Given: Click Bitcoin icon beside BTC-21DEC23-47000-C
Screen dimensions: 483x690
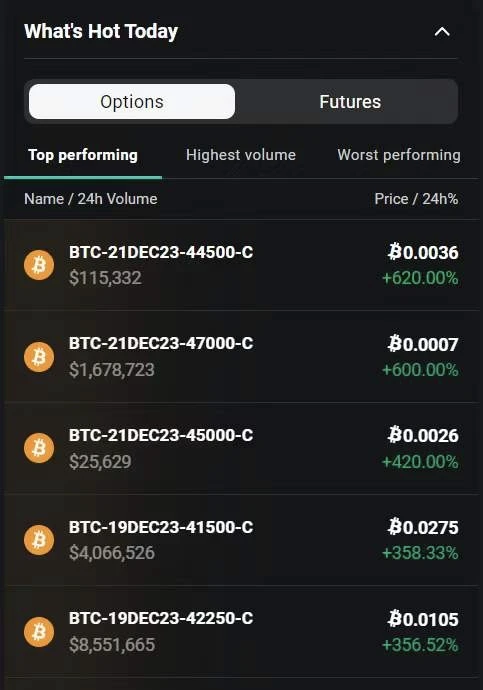Looking at the screenshot, I should [x=39, y=356].
